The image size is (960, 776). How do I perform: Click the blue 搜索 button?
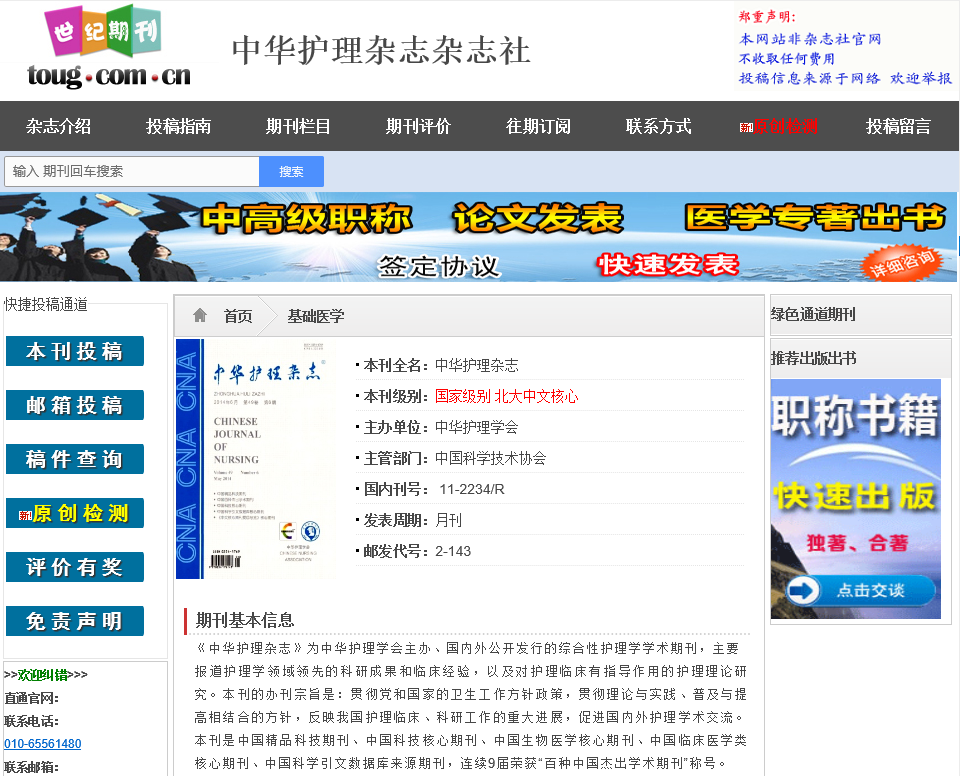(x=291, y=171)
